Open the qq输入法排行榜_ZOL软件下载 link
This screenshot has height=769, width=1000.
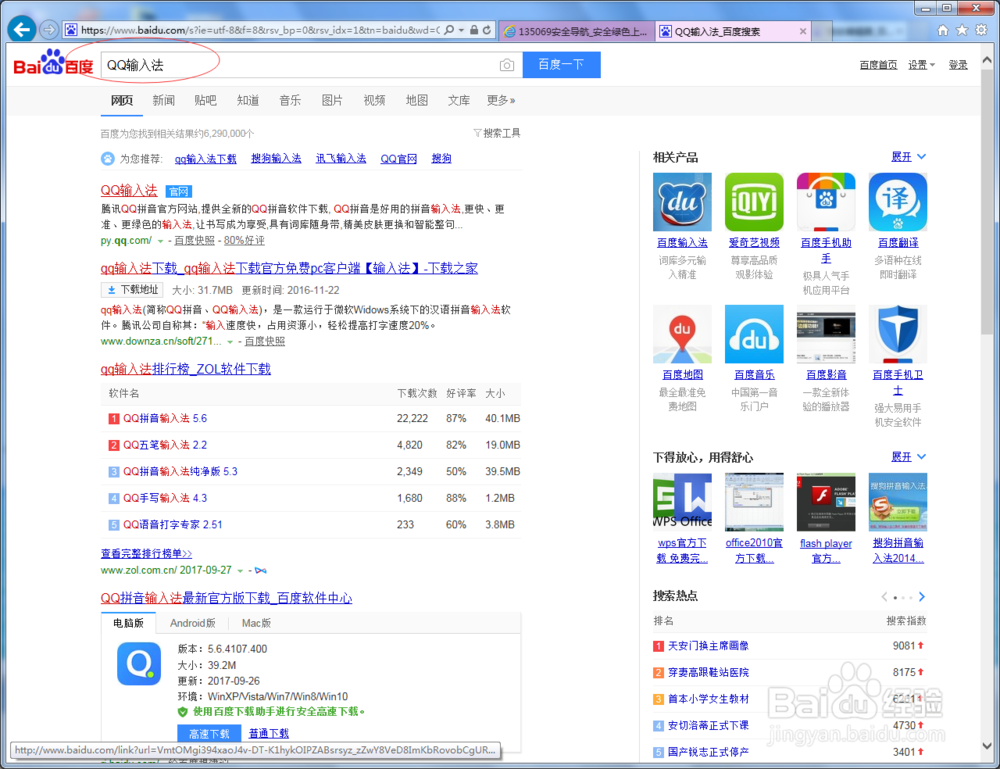(x=186, y=369)
